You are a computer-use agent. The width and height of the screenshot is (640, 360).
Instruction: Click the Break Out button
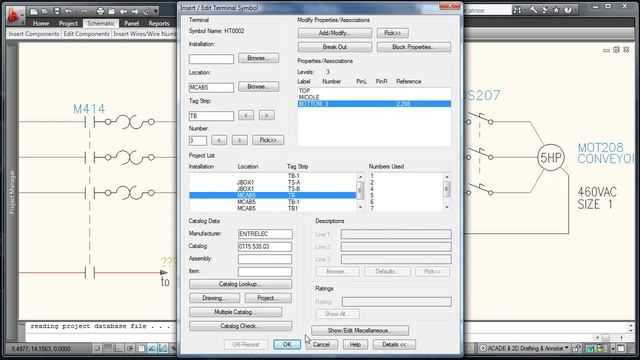click(x=335, y=47)
